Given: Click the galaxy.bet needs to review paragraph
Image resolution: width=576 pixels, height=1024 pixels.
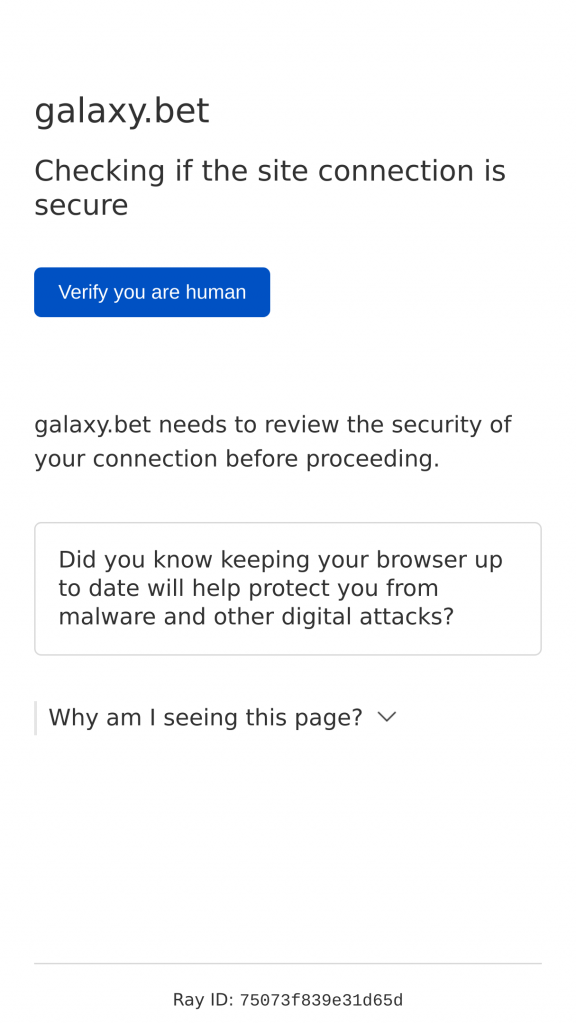Looking at the screenshot, I should (x=273, y=441).
